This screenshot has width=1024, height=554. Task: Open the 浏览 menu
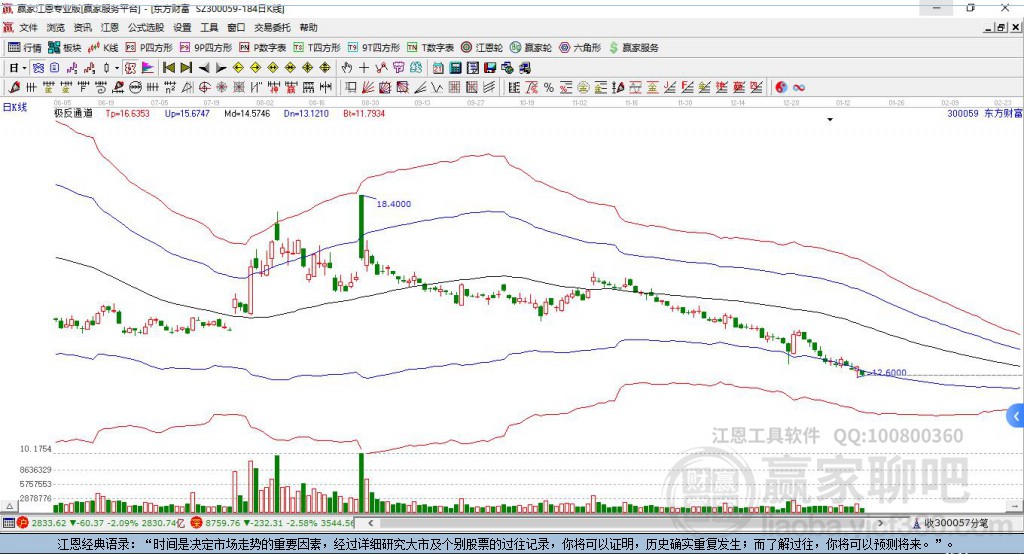click(56, 27)
